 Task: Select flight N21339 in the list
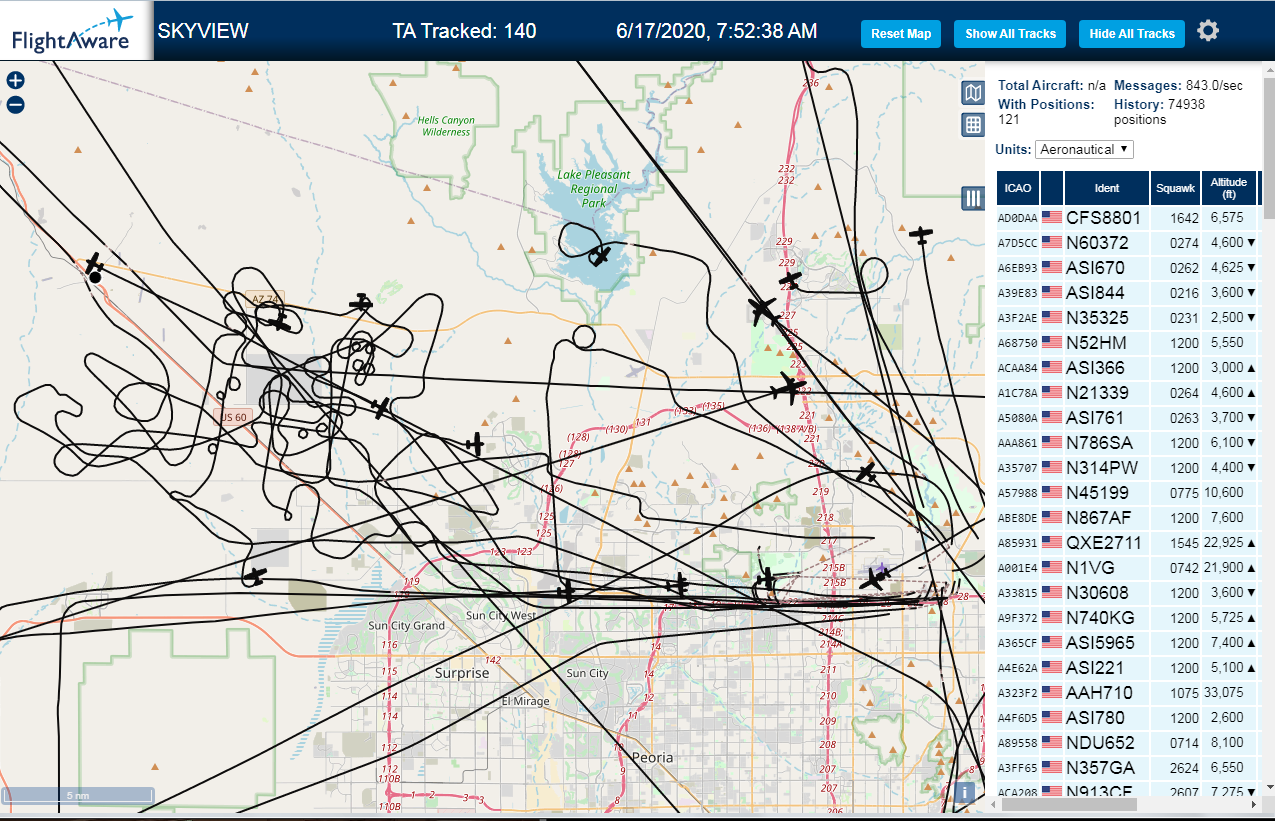[1097, 392]
